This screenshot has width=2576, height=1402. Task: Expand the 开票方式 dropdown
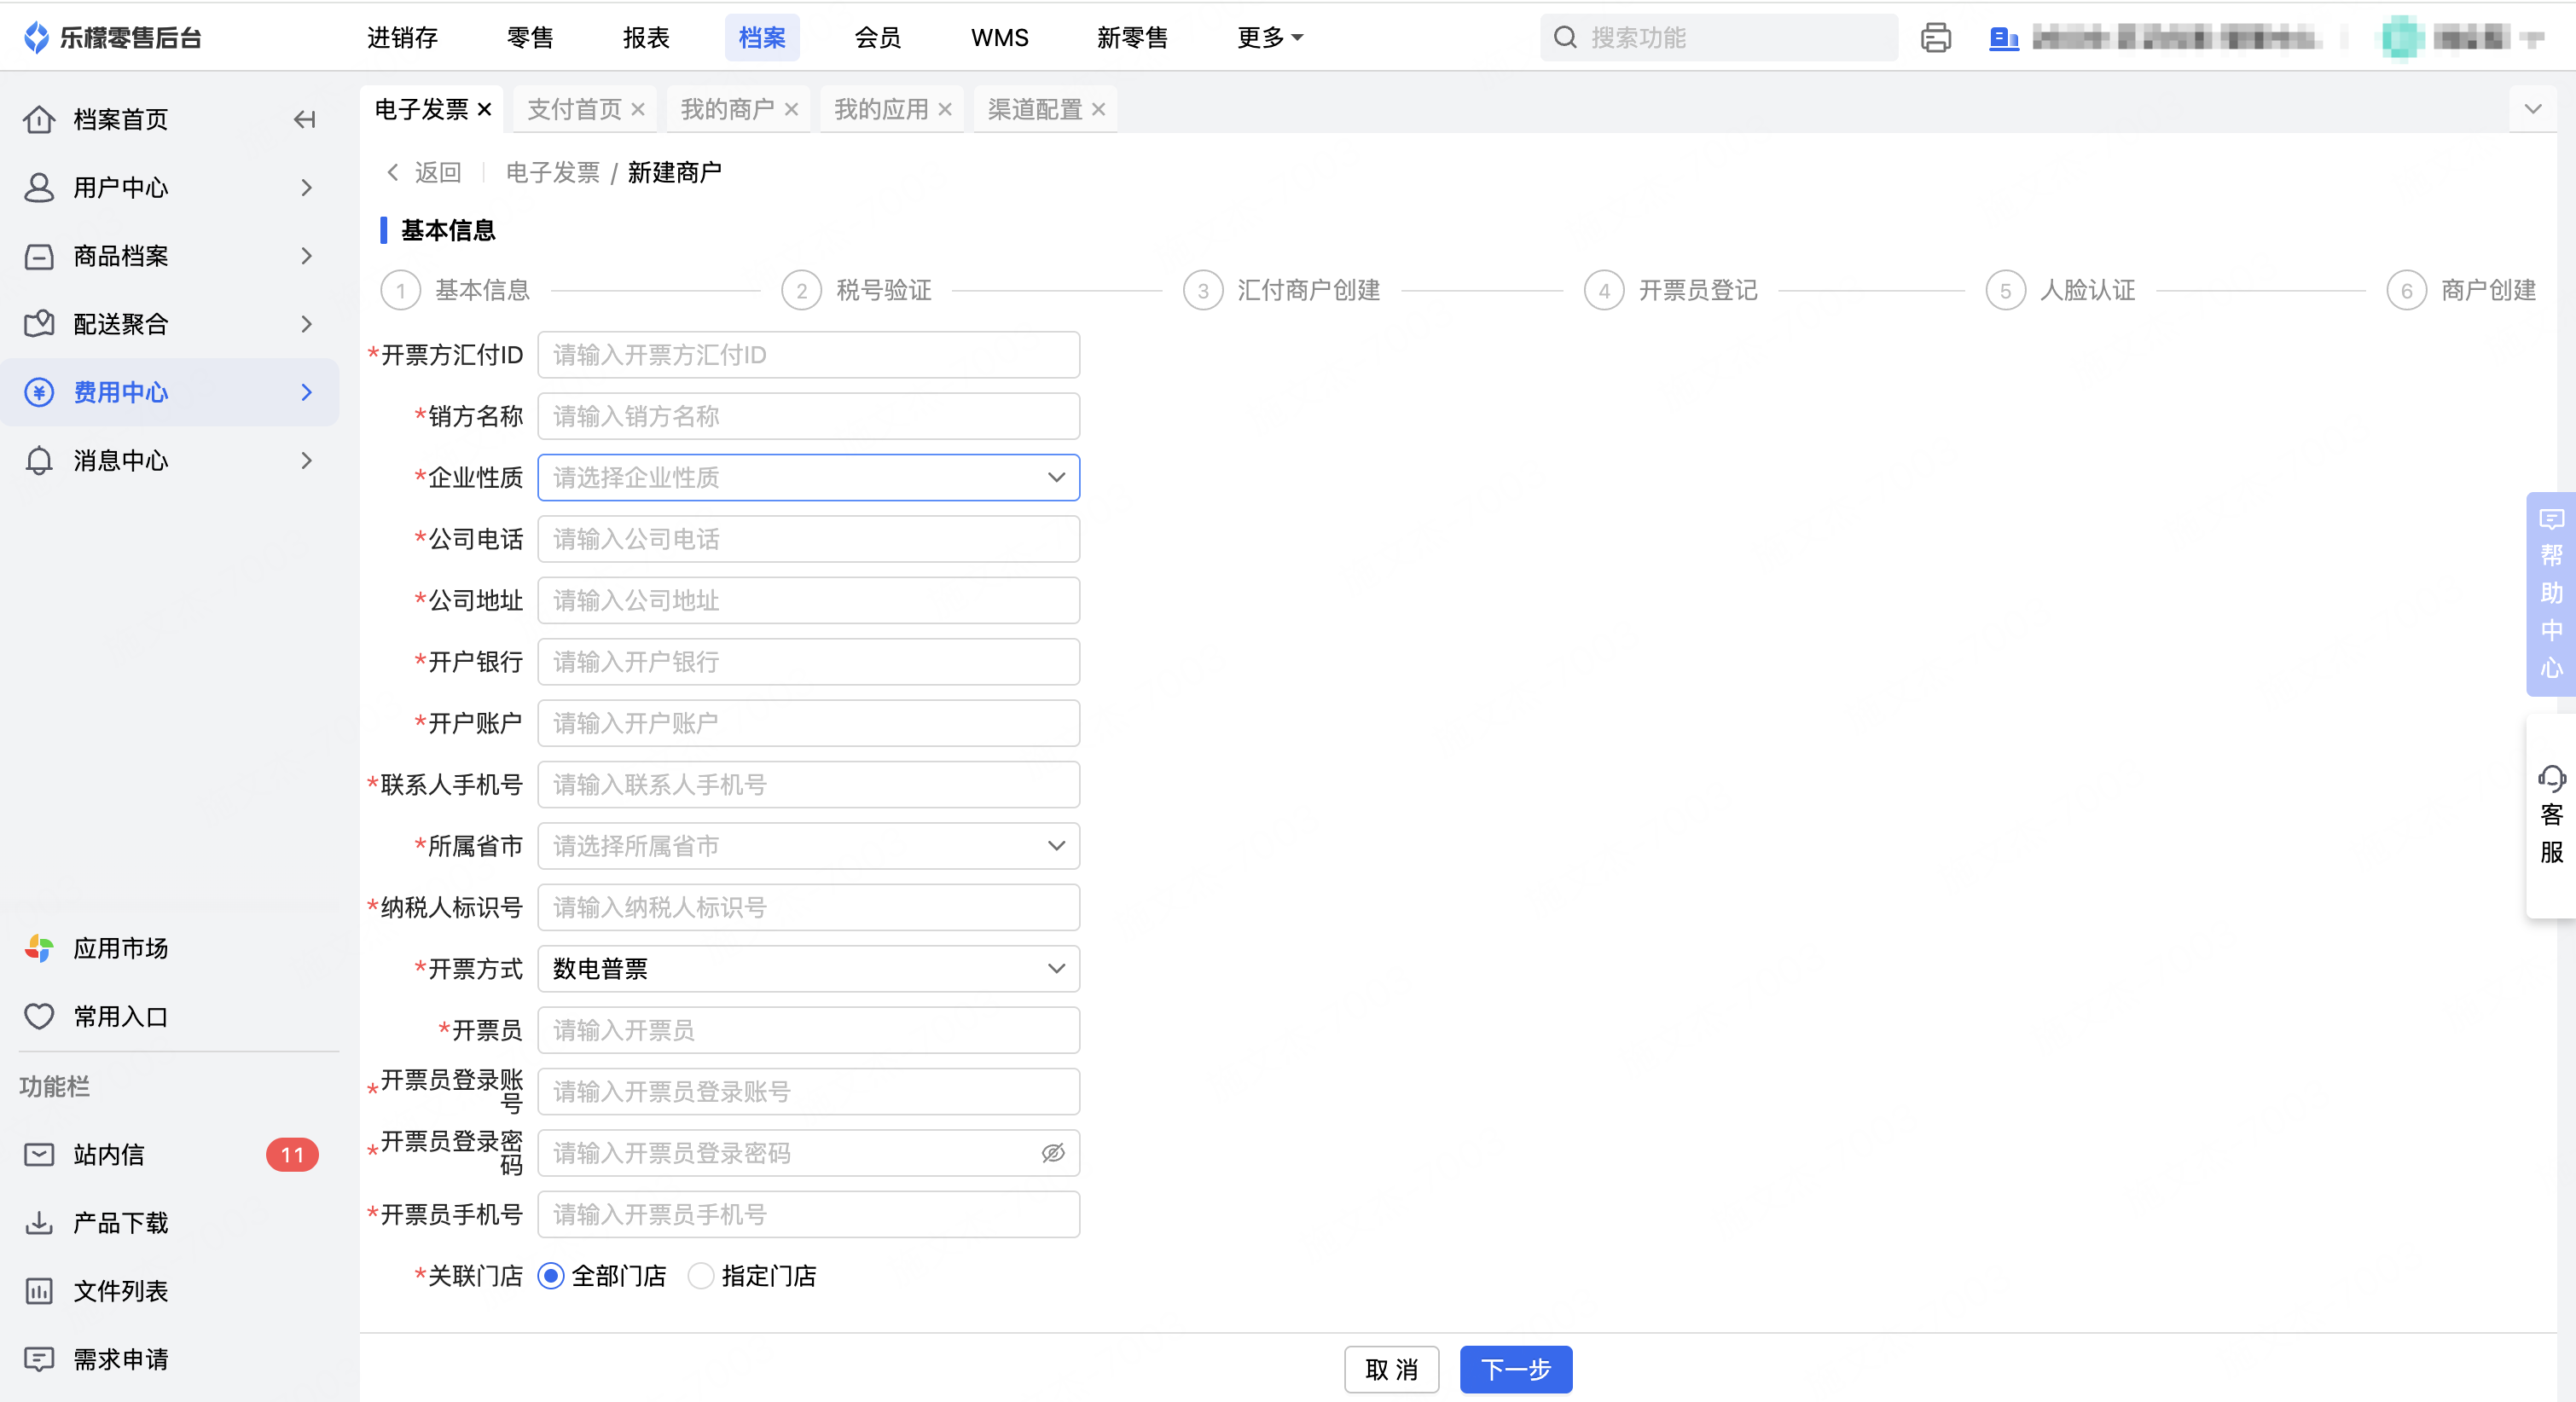pos(808,969)
